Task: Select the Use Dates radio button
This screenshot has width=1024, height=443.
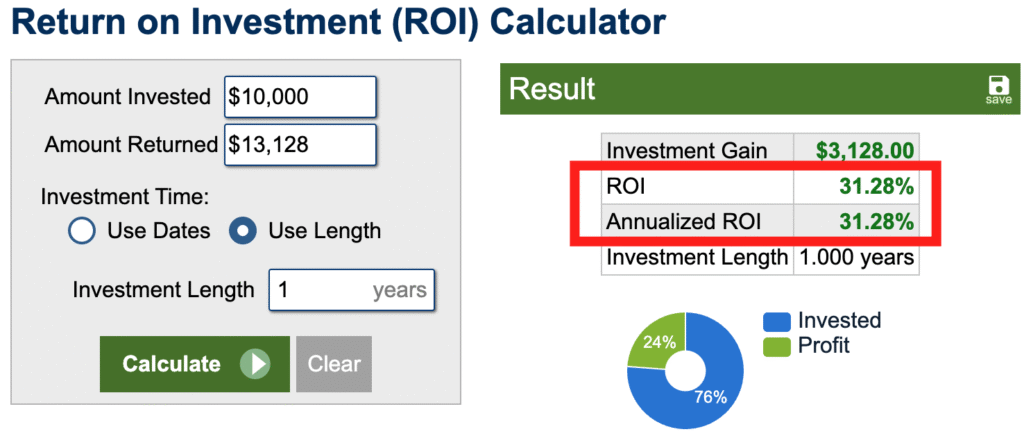Action: click(81, 231)
